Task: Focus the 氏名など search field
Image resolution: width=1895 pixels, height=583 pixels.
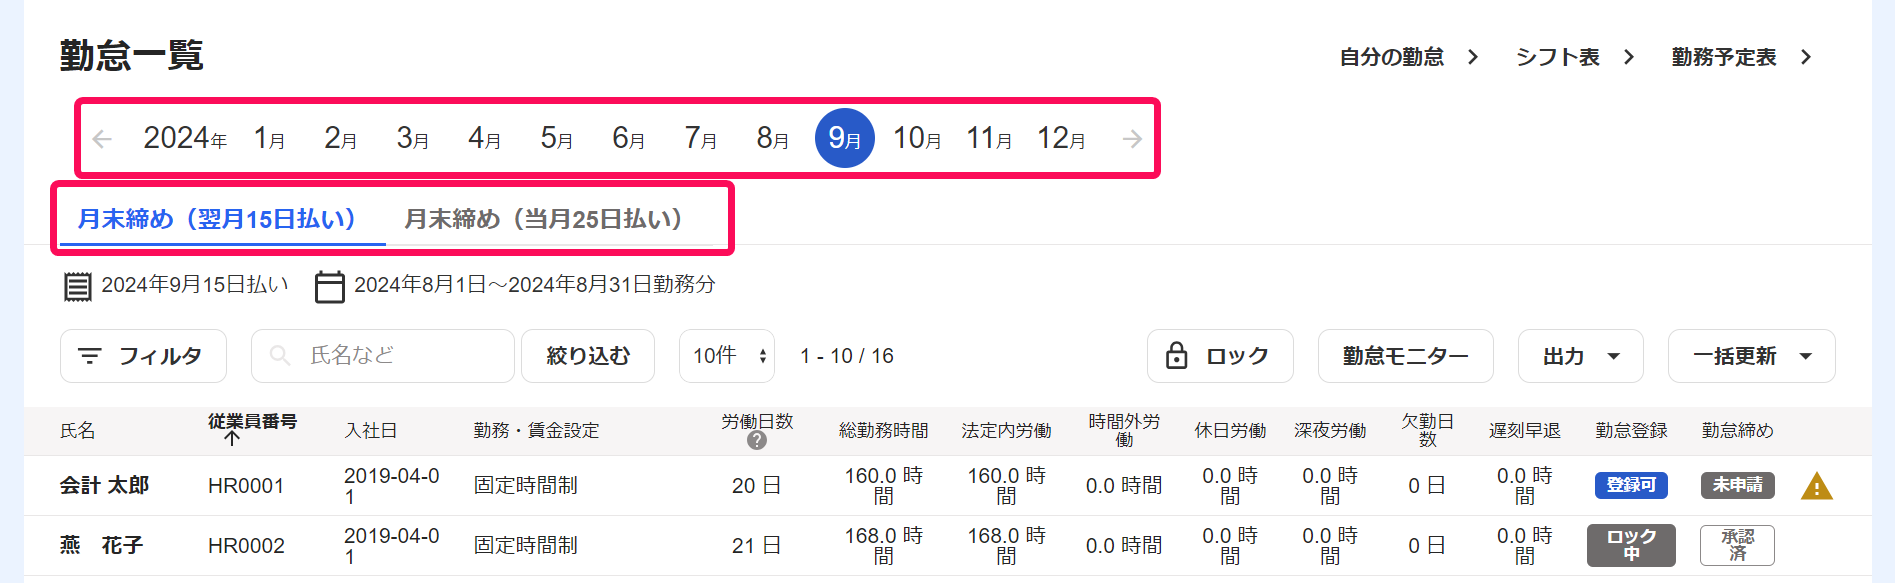Action: 383,356
